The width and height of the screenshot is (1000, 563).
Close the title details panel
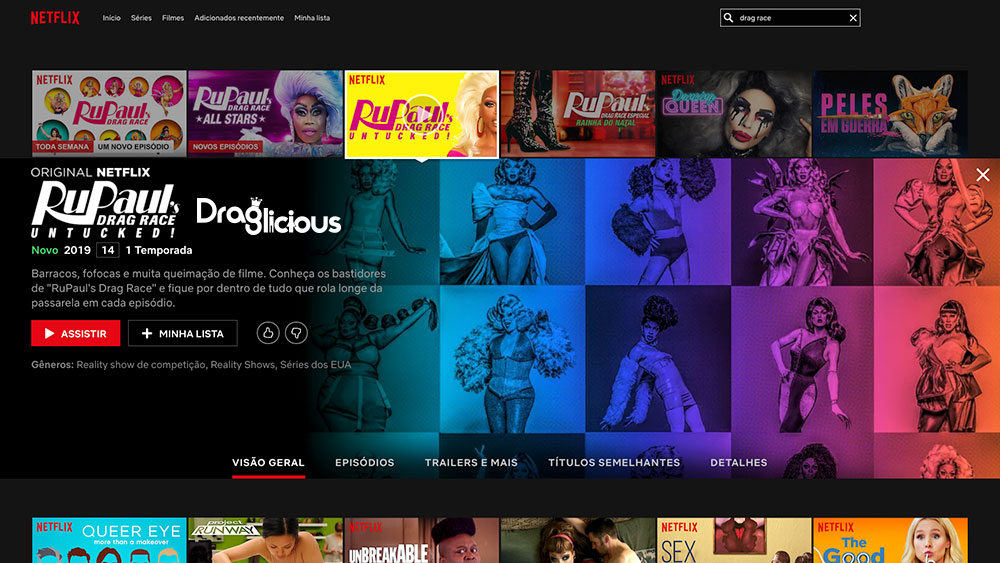(x=983, y=175)
